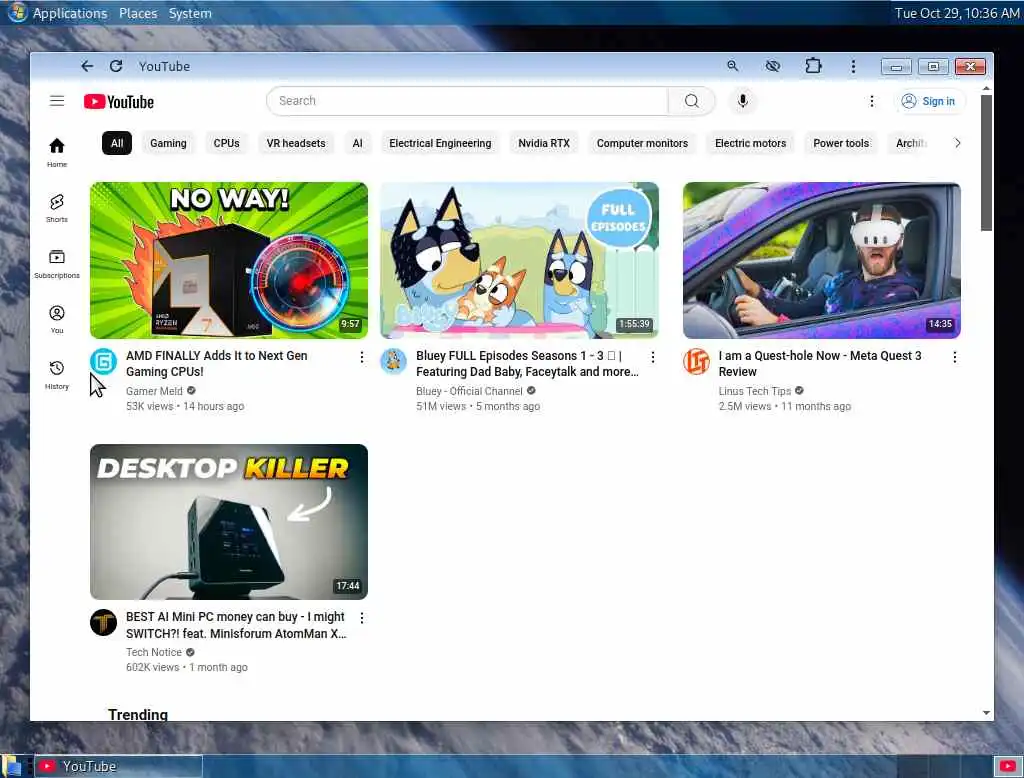Open title 'Bluey FULL Episodes Seasons 1 - 3'
This screenshot has height=778, width=1024.
click(x=528, y=363)
